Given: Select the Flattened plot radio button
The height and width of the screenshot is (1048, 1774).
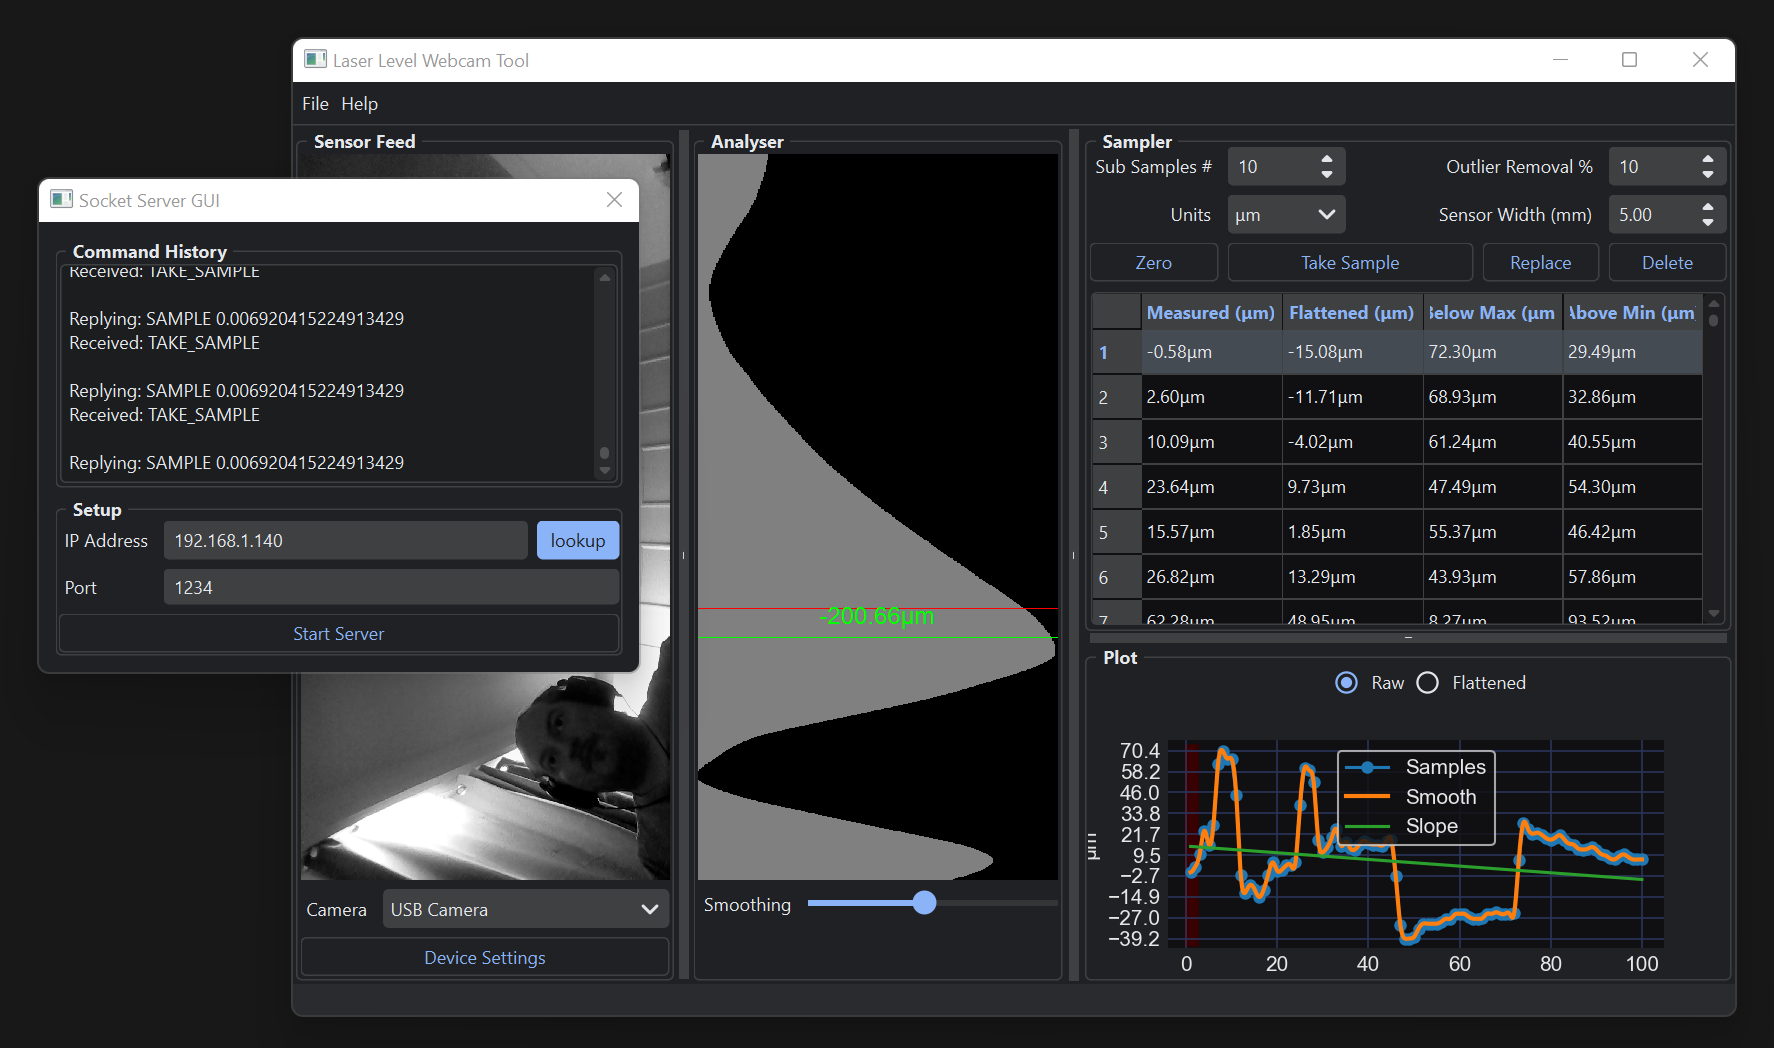Looking at the screenshot, I should [1428, 683].
